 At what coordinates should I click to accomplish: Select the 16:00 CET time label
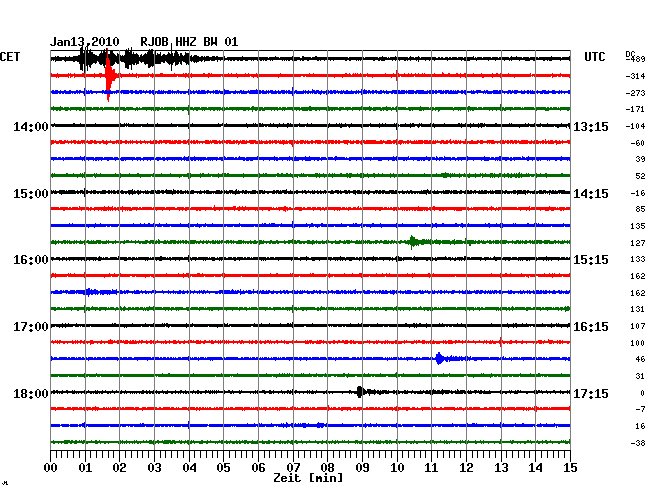31,260
